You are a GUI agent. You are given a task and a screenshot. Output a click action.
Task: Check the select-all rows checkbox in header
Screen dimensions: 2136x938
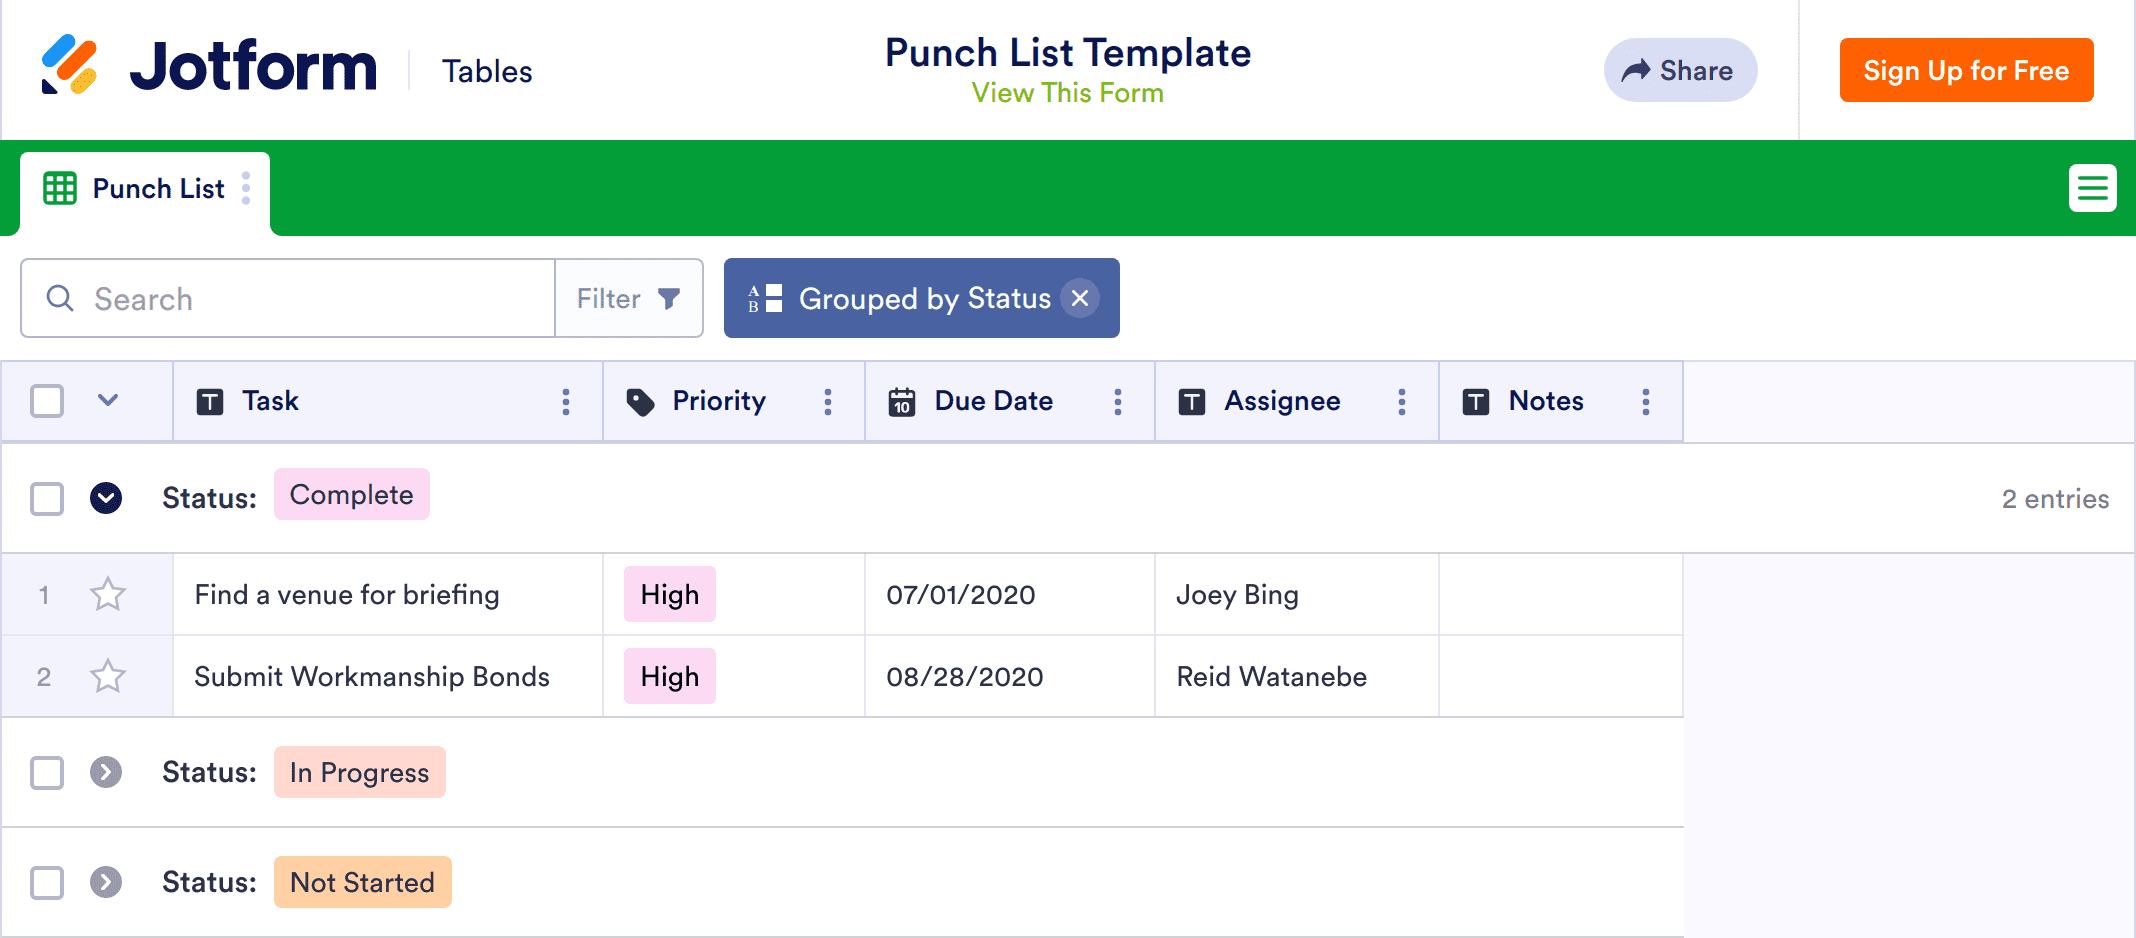[x=47, y=401]
